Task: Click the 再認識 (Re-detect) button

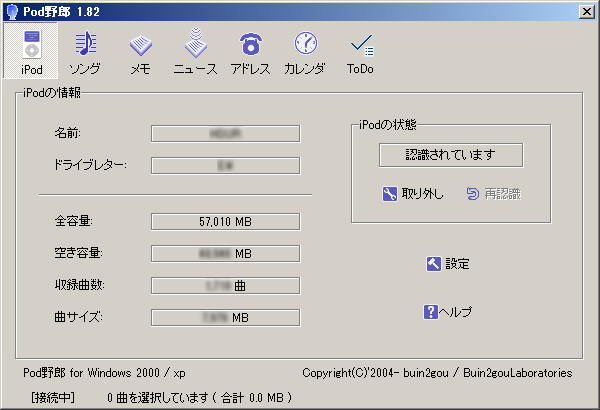Action: click(493, 194)
